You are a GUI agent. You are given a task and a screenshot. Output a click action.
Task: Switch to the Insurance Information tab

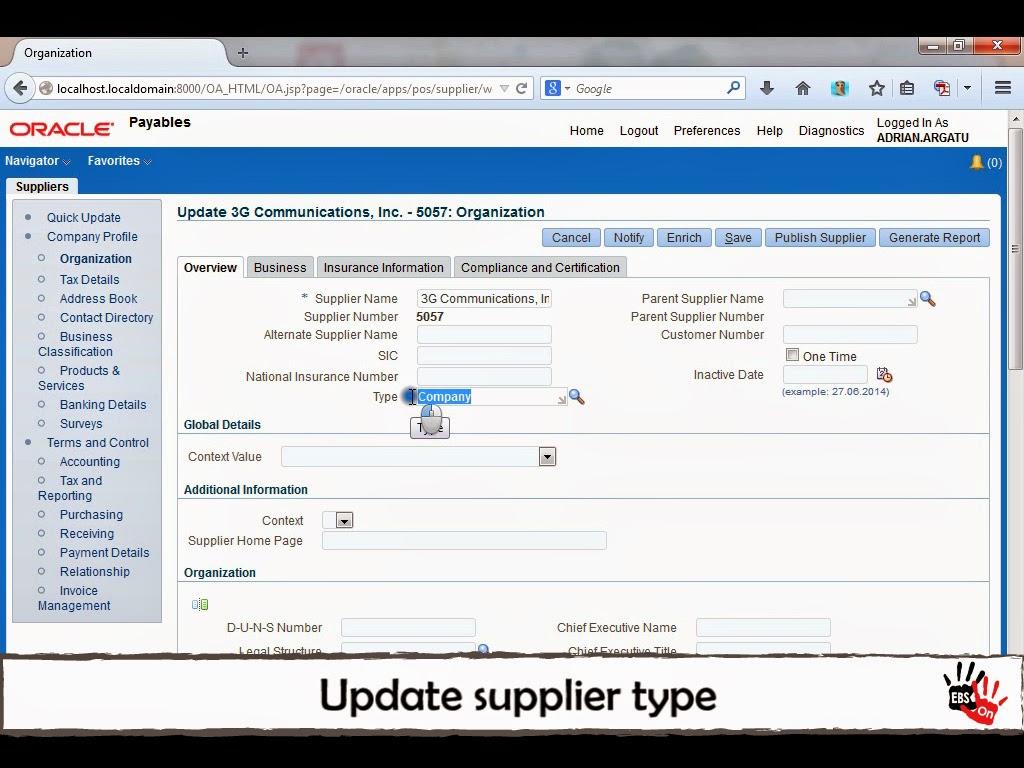pyautogui.click(x=383, y=267)
